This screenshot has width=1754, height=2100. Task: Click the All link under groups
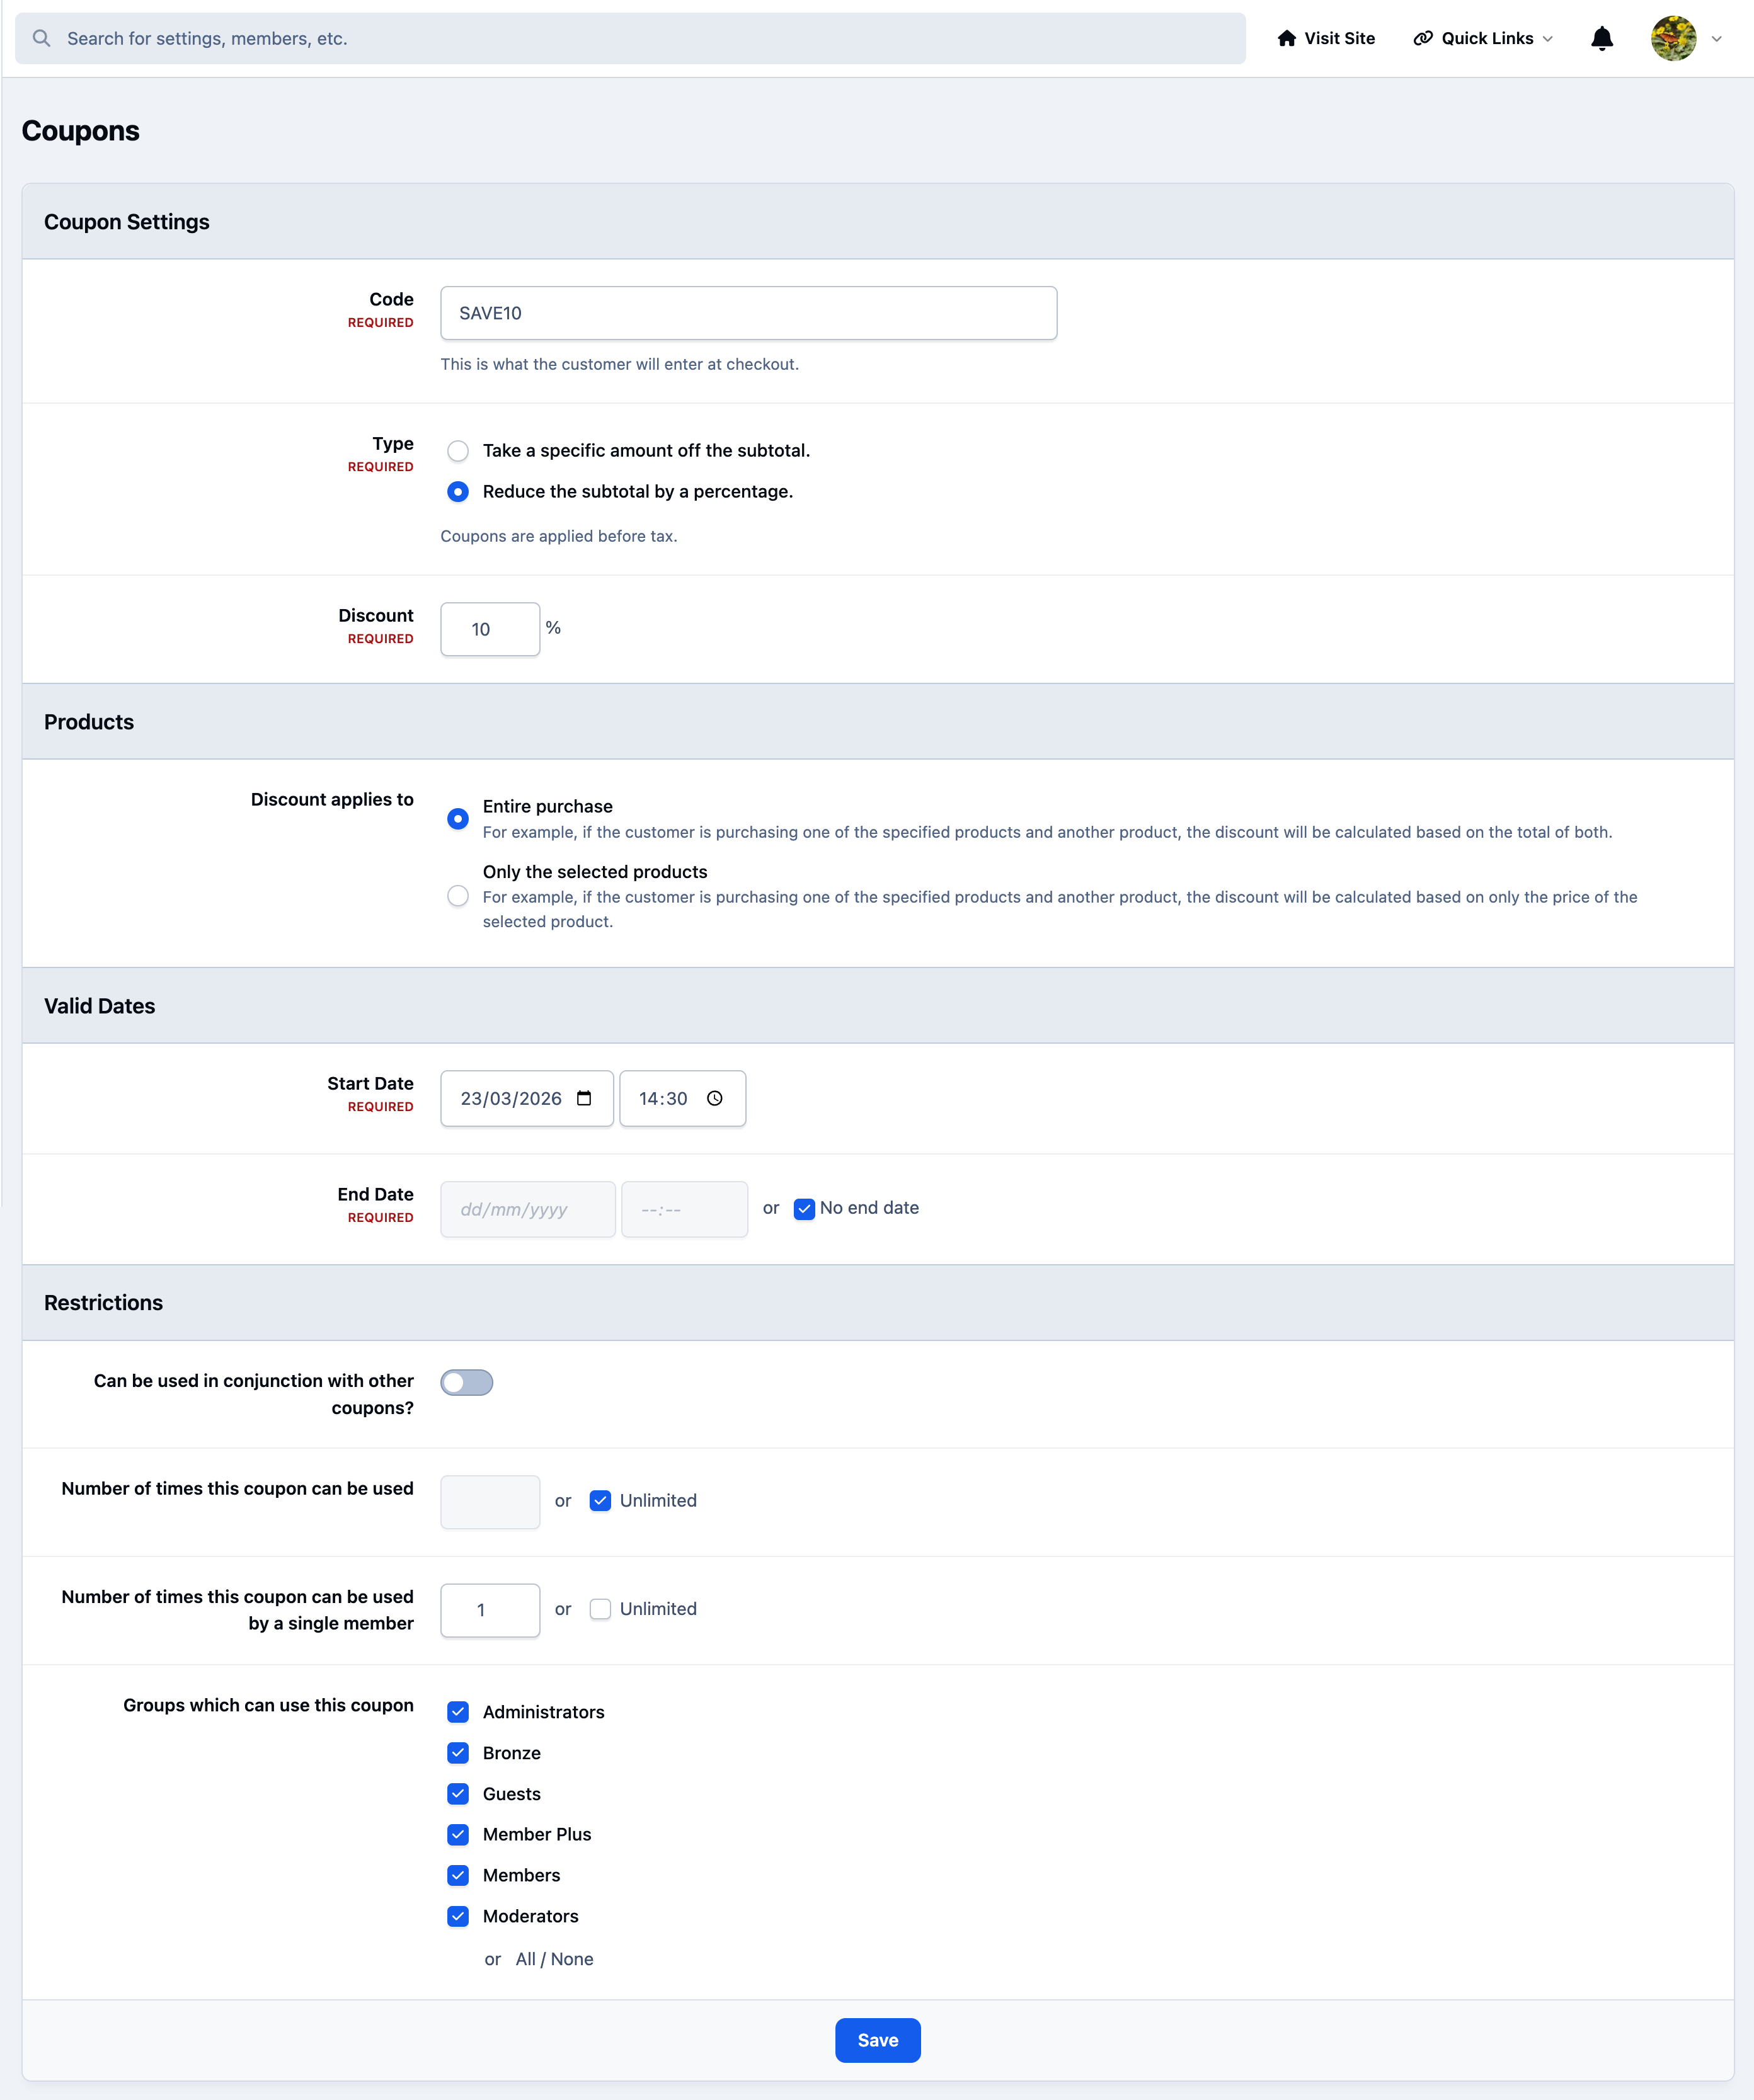tap(525, 1958)
